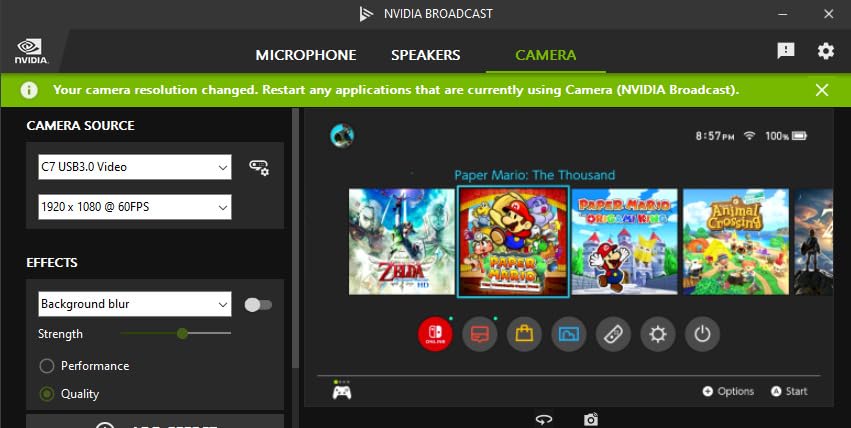
Task: Click the EFFECTS heading
Action: pos(52,263)
